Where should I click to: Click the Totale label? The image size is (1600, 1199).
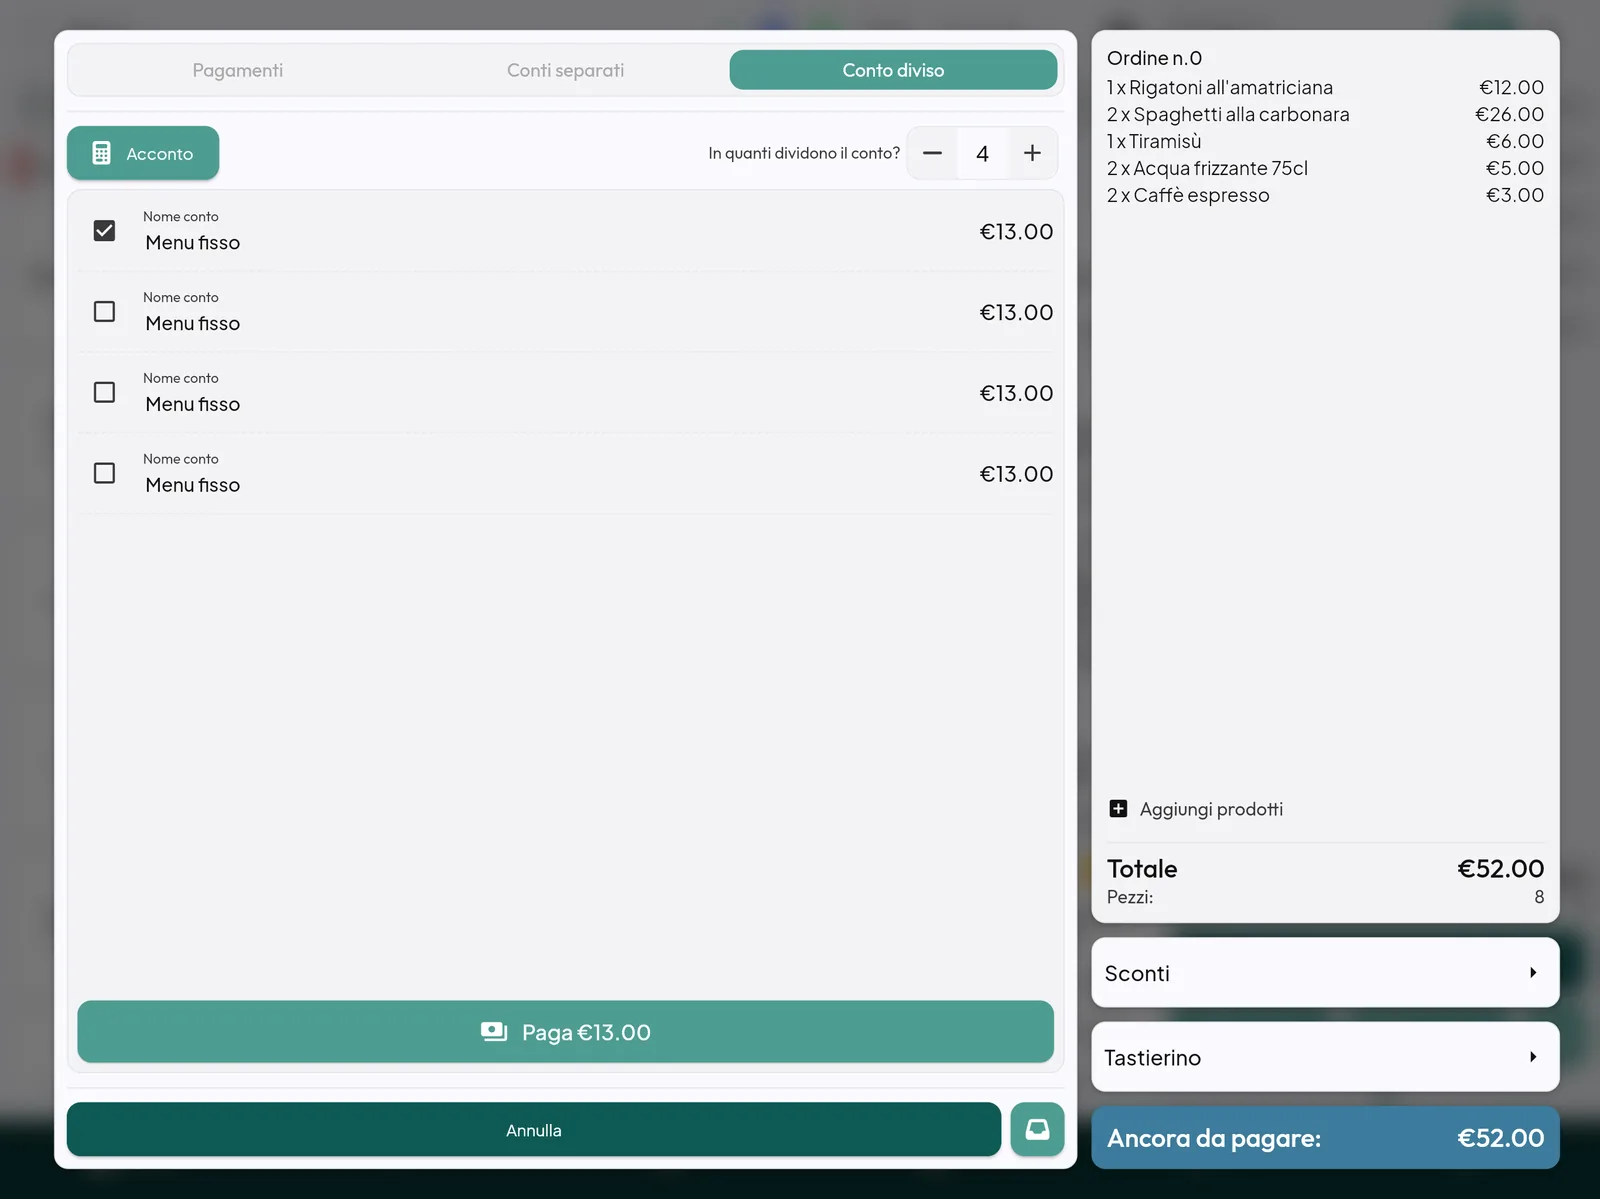1142,869
